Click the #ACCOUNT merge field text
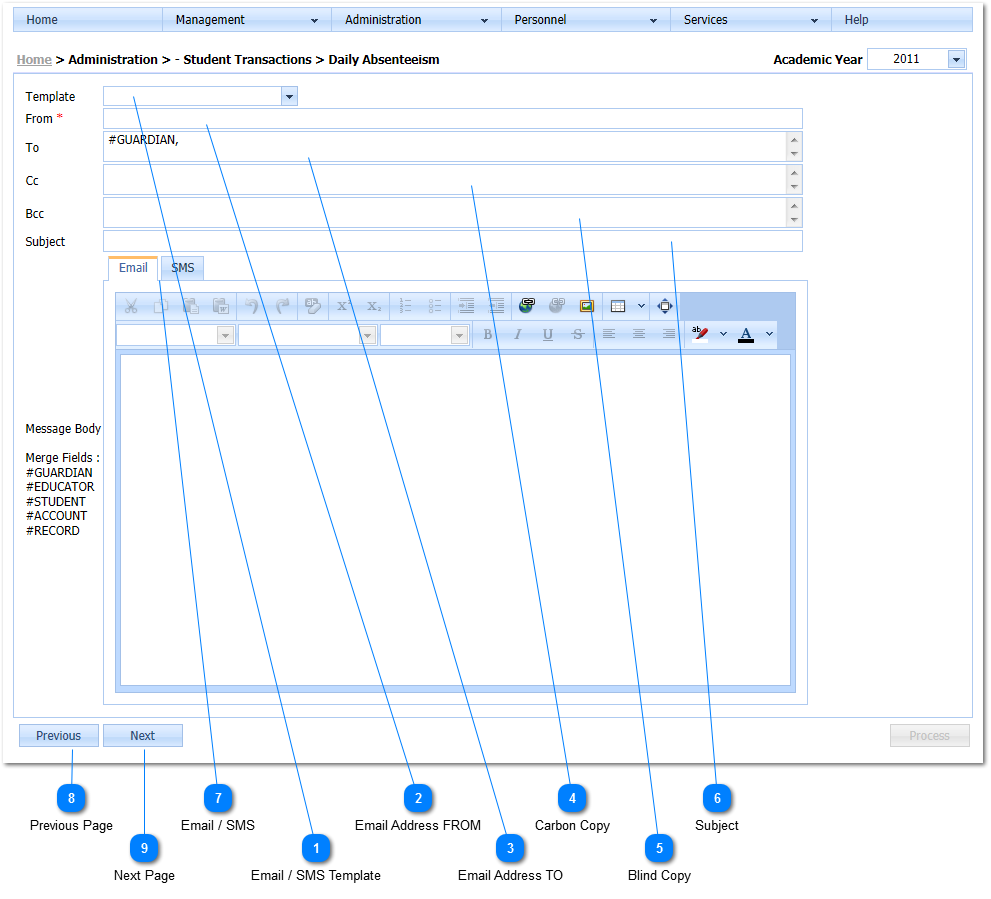 [56, 517]
